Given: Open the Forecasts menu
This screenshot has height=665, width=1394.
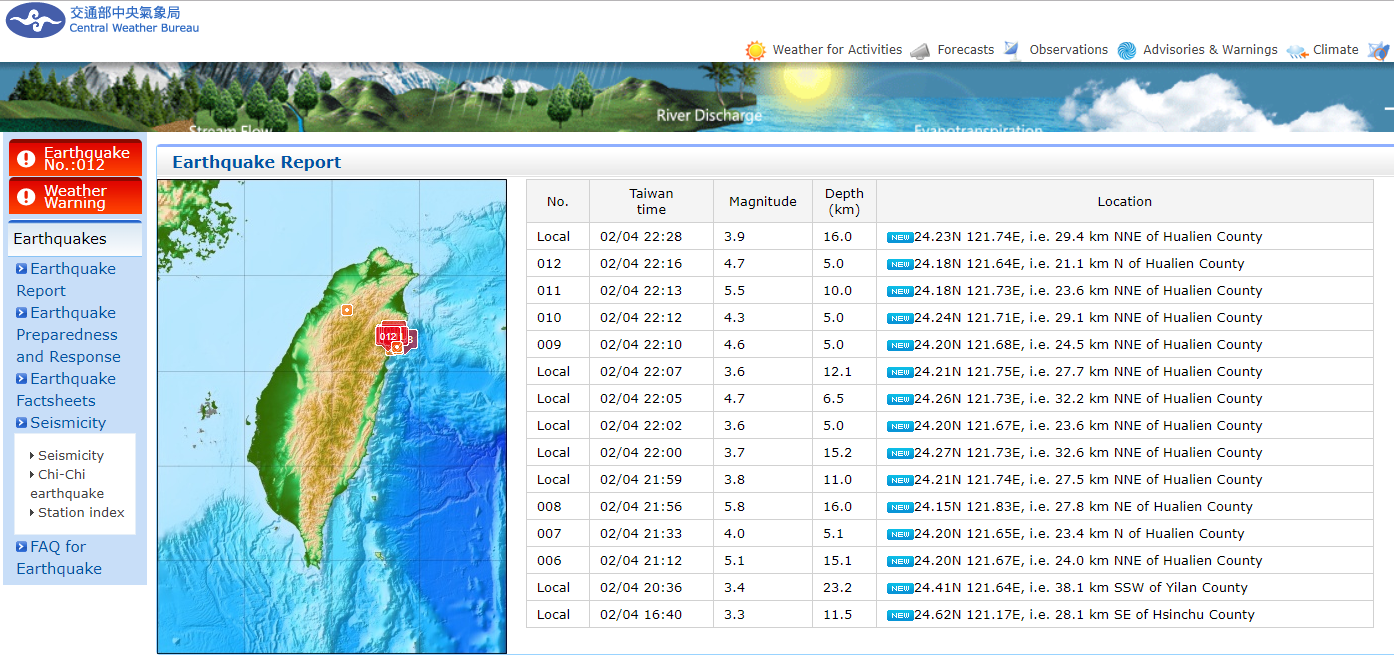Looking at the screenshot, I should [x=965, y=50].
